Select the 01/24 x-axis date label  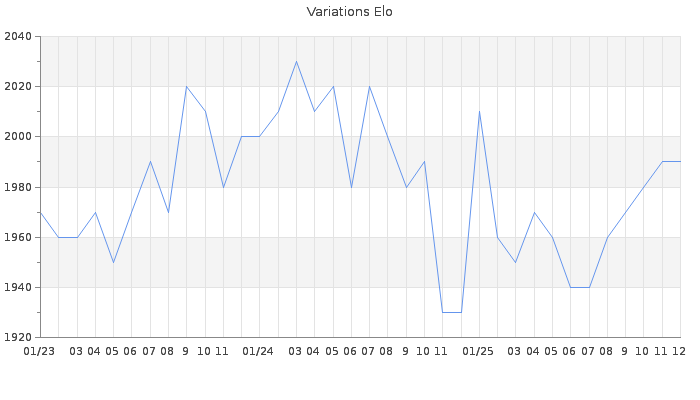258,352
